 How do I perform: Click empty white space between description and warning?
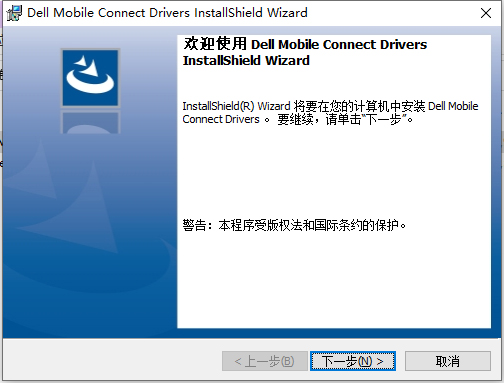pos(333,172)
